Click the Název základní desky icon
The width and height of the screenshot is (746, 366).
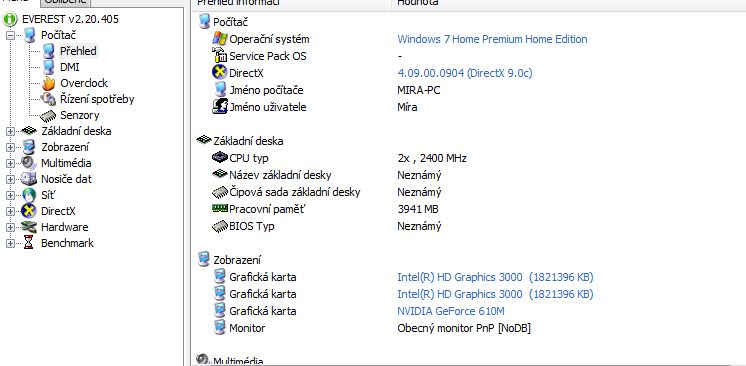[219, 174]
